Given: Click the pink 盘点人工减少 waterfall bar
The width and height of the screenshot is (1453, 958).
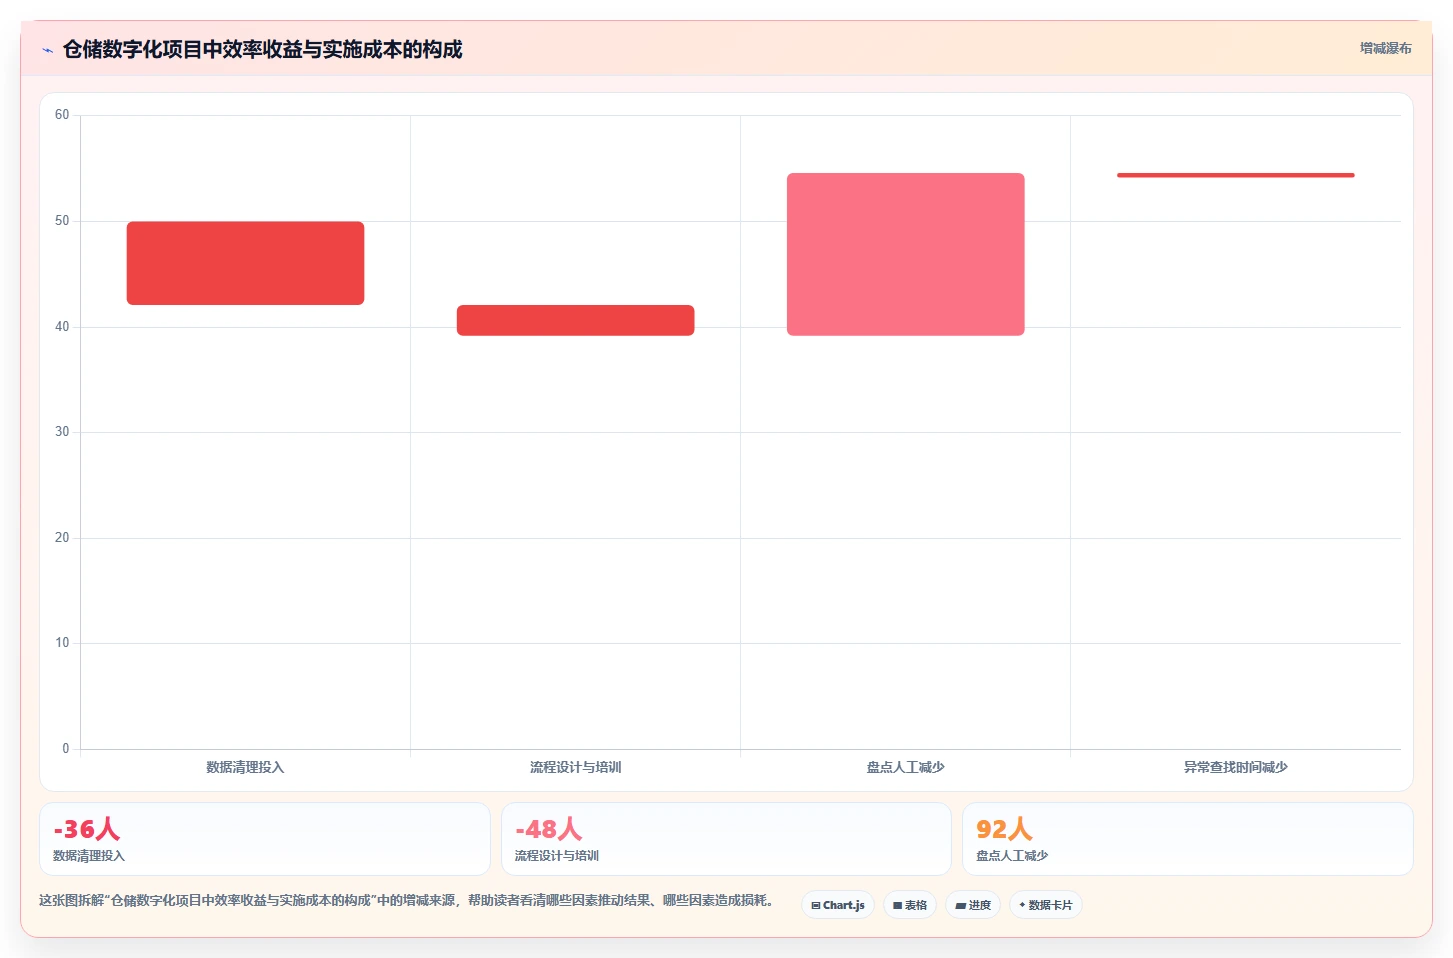Looking at the screenshot, I should point(905,254).
